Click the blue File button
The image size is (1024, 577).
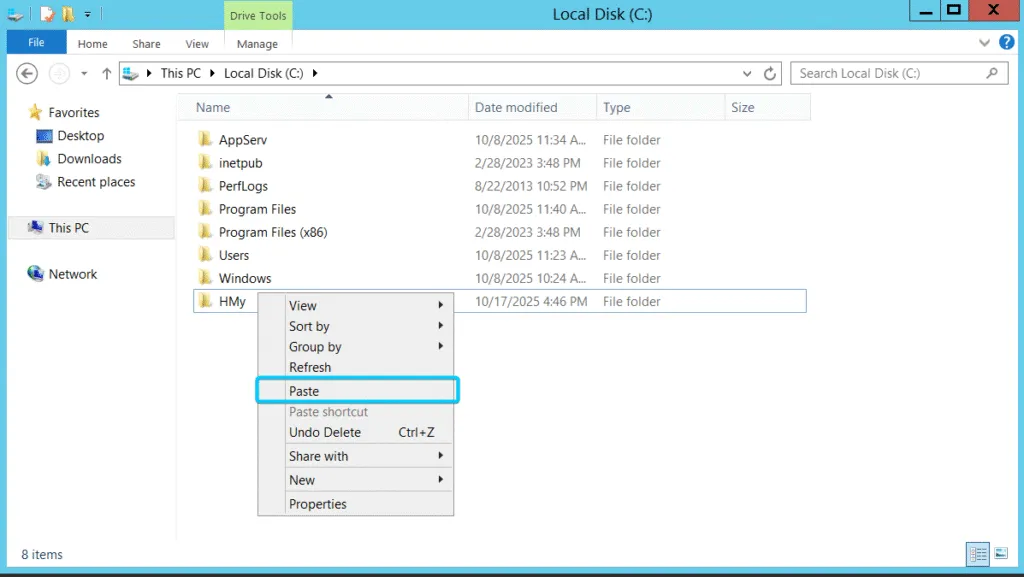pyautogui.click(x=36, y=43)
